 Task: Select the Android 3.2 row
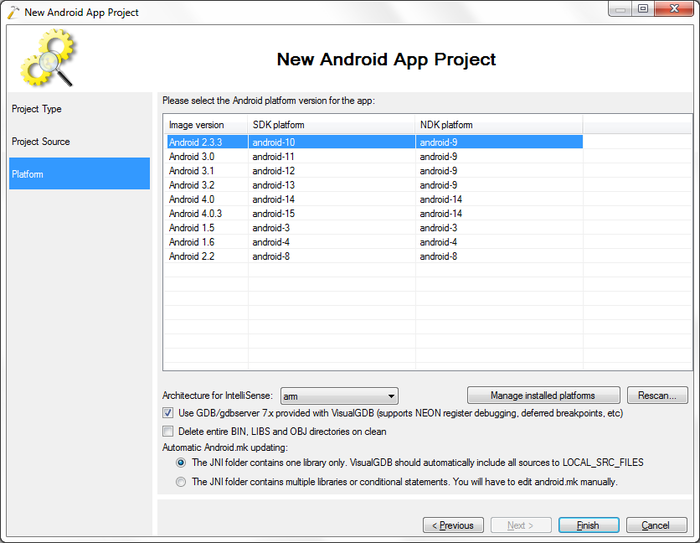(375, 185)
